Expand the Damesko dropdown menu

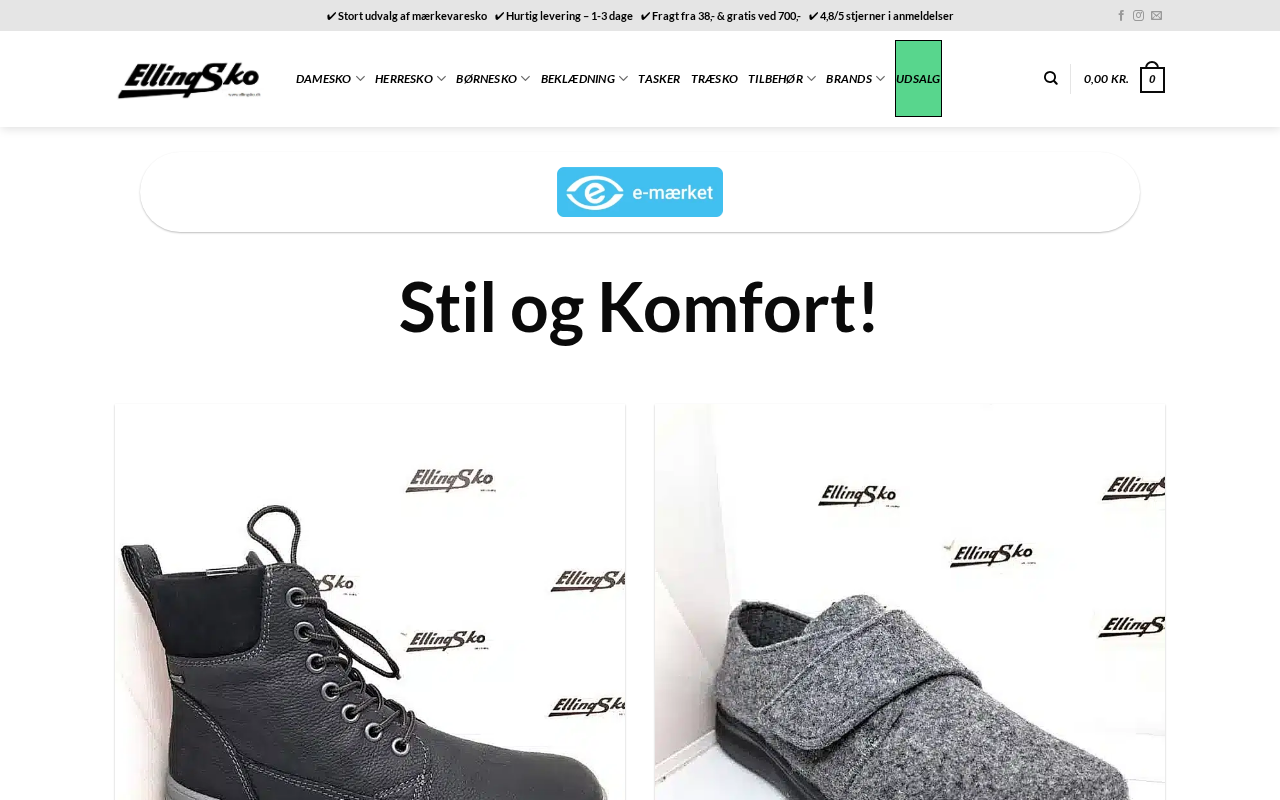tap(330, 79)
